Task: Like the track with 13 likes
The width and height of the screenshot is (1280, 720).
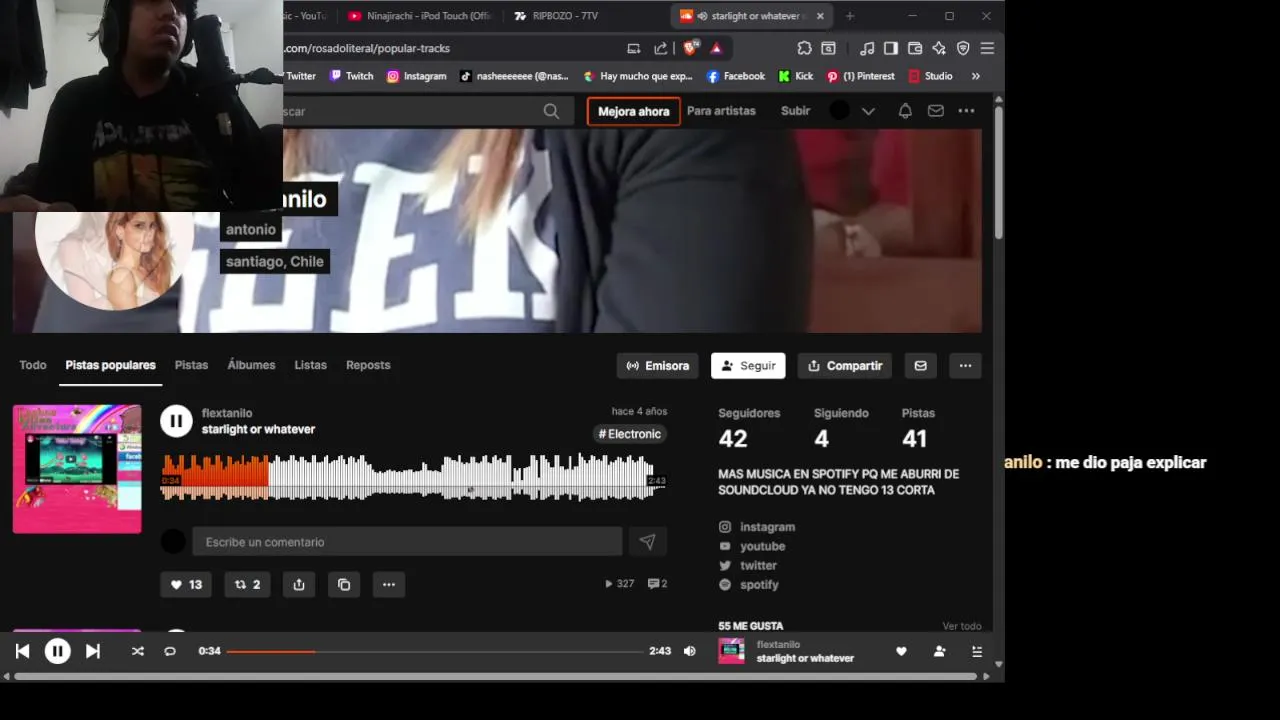Action: [x=186, y=585]
